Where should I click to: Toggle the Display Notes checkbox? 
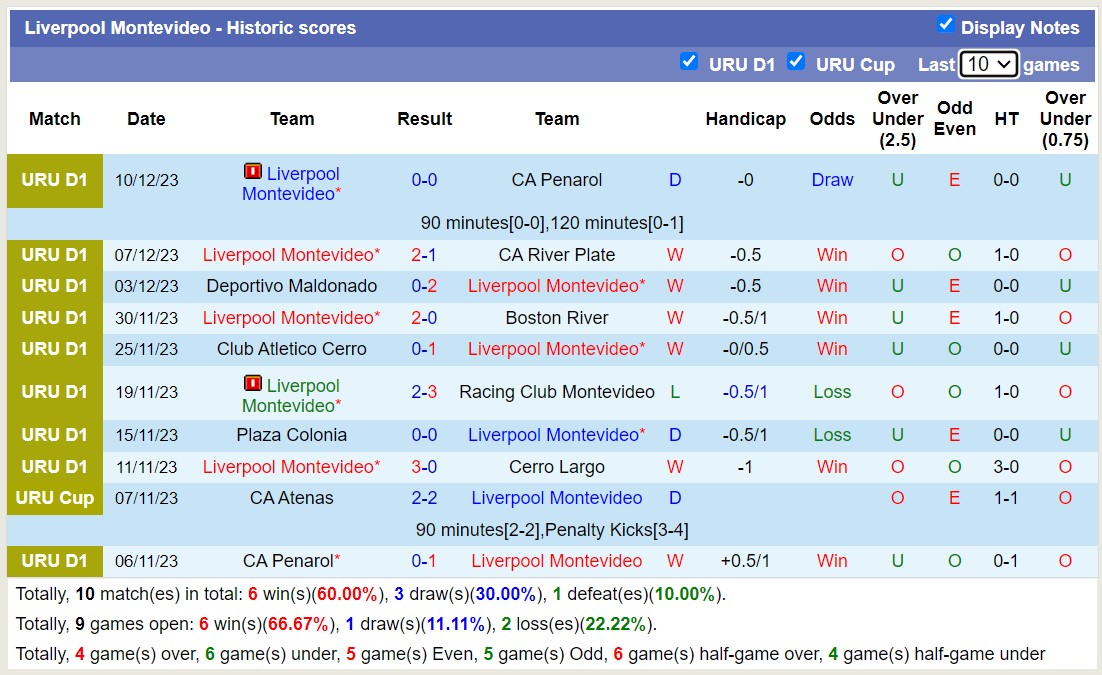coord(945,25)
